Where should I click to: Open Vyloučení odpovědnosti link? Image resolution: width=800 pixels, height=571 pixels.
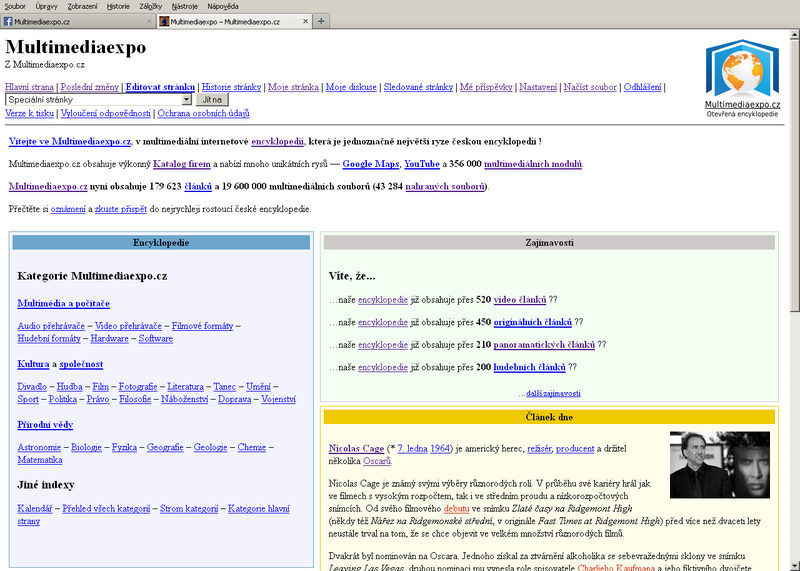coord(106,113)
